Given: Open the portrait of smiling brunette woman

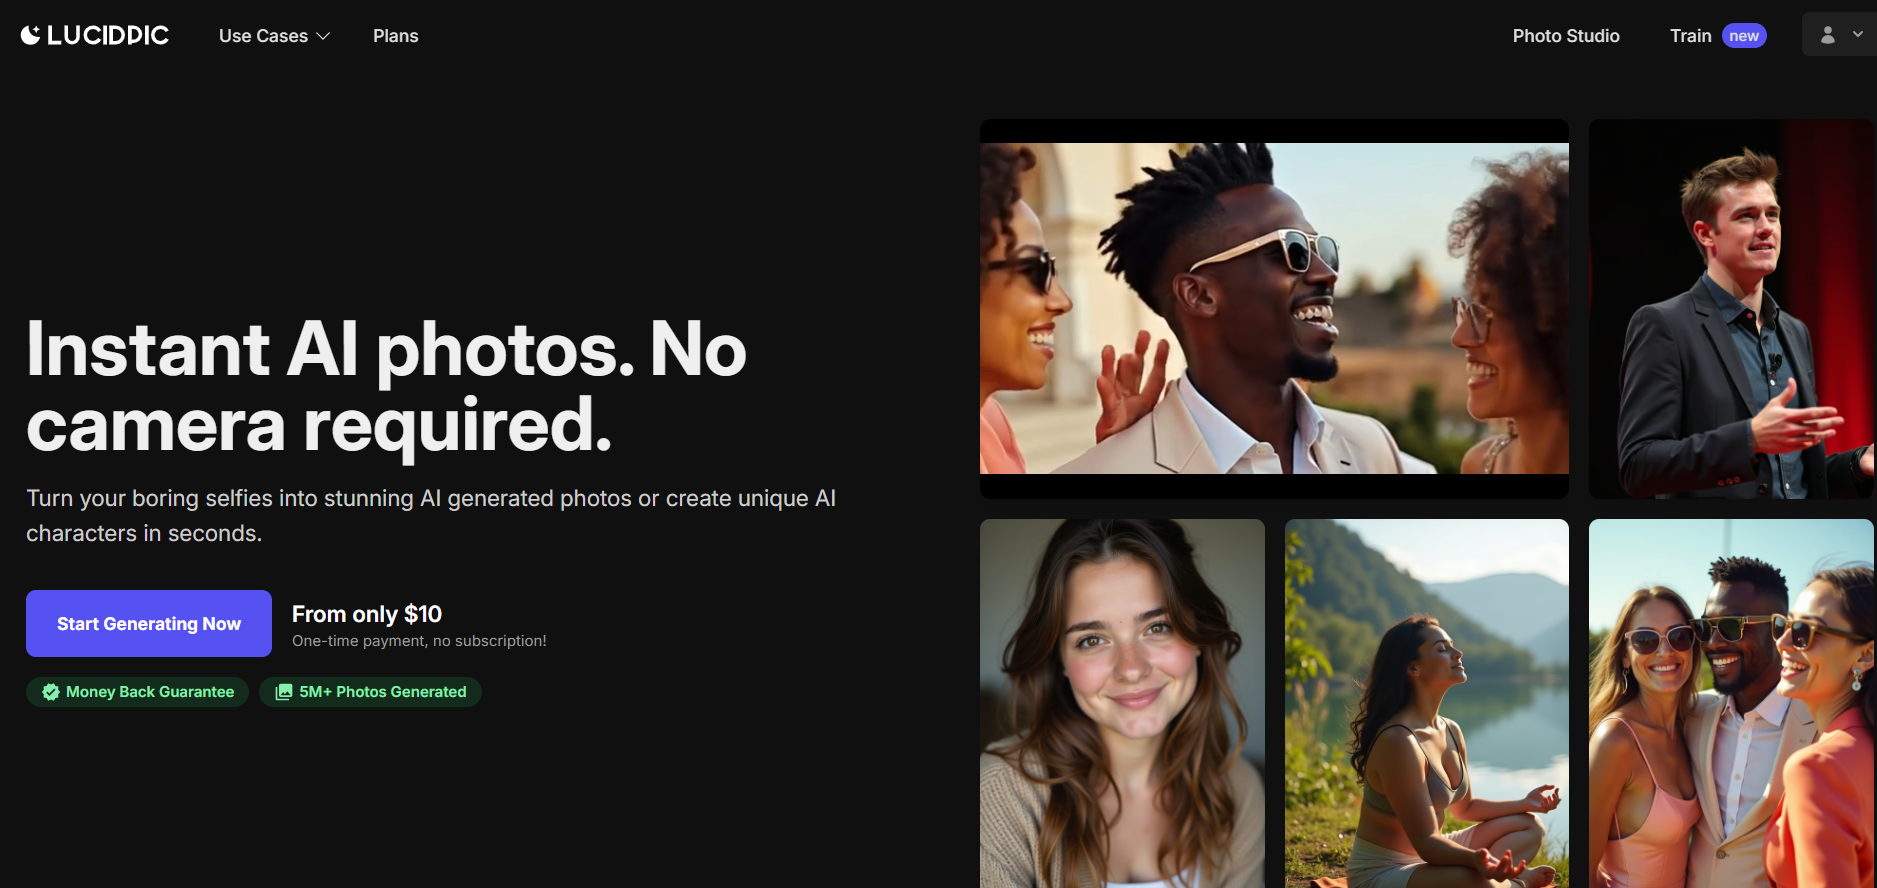Looking at the screenshot, I should 1122,703.
